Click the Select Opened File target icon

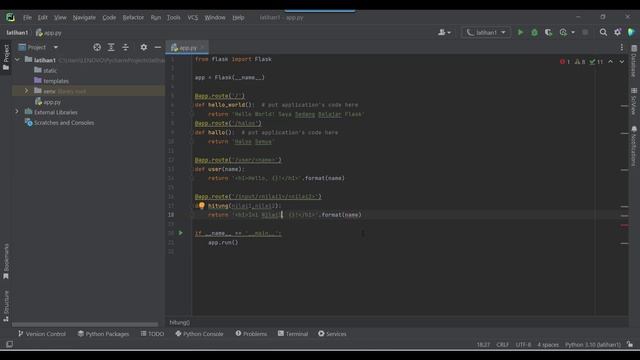pyautogui.click(x=97, y=47)
